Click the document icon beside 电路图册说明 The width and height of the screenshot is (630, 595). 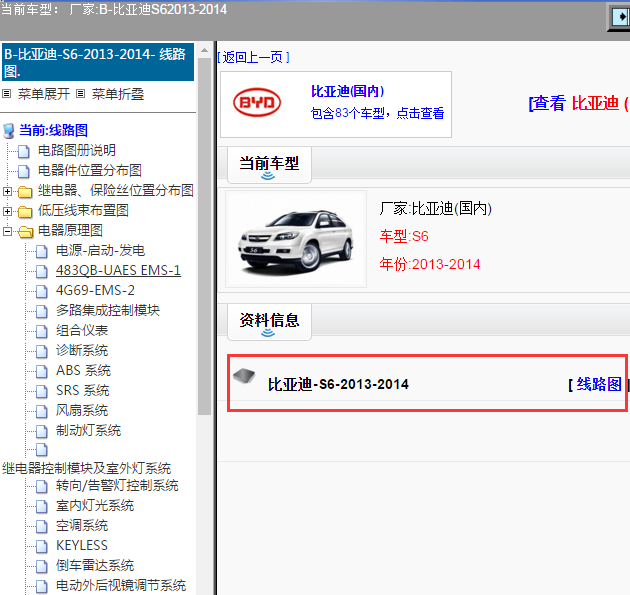click(x=24, y=151)
